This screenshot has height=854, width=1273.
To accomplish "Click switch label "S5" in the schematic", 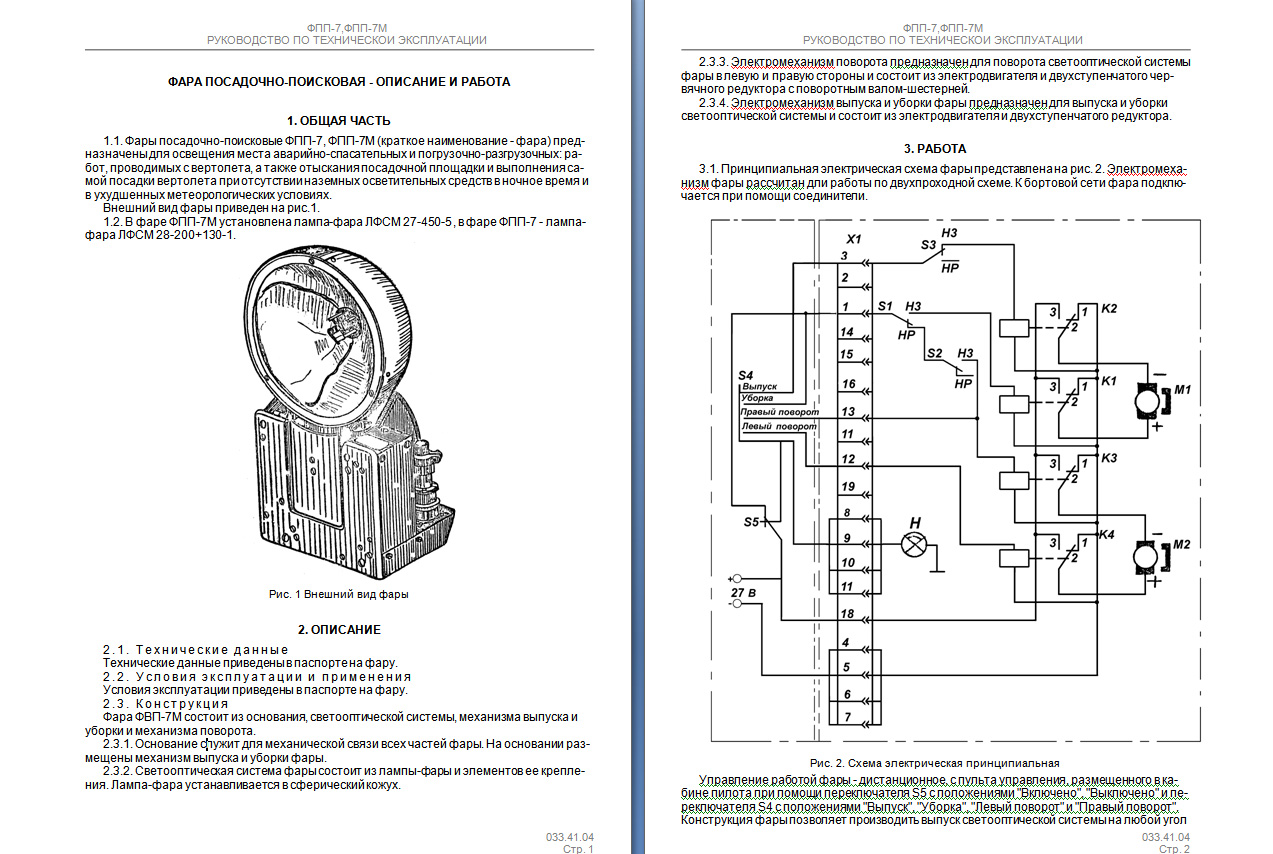I will [751, 522].
